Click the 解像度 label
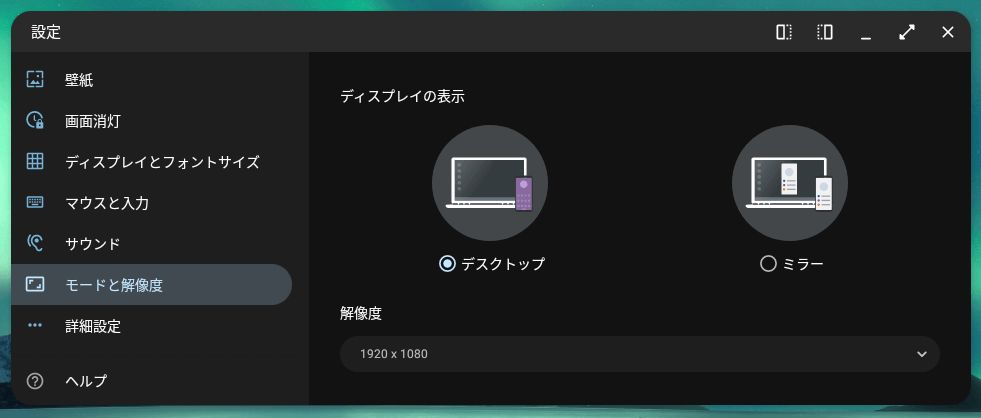The width and height of the screenshot is (981, 418). pyautogui.click(x=361, y=314)
